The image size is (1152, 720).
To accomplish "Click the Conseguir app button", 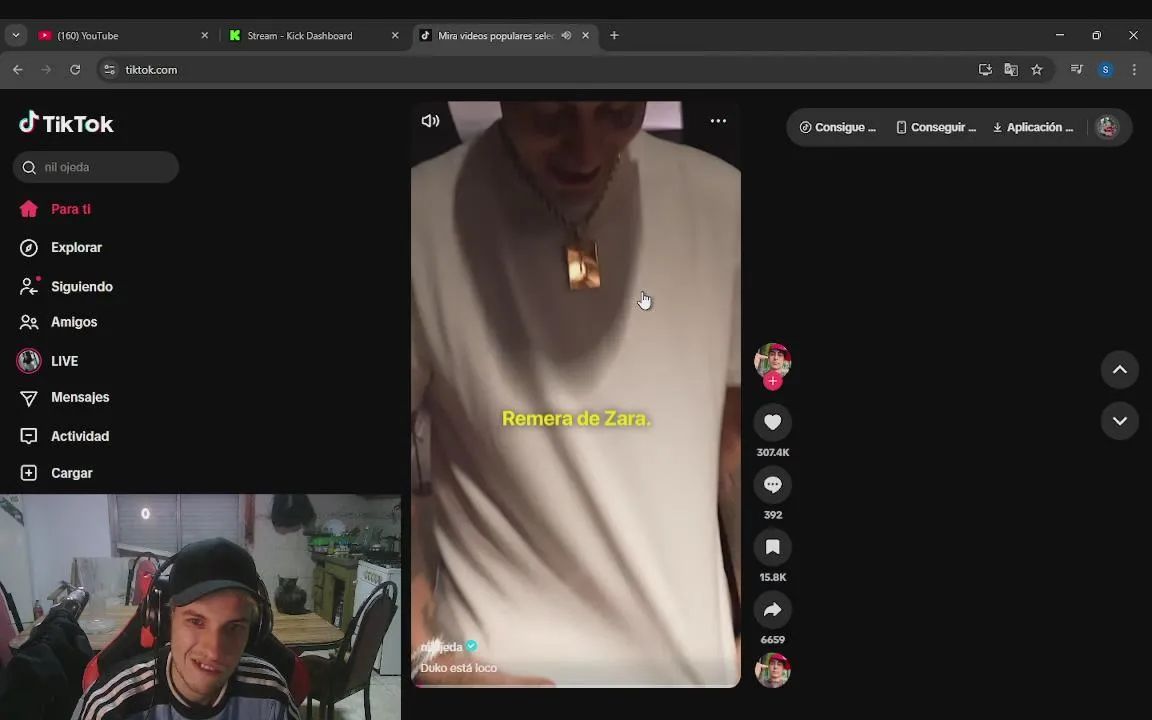I will pyautogui.click(x=936, y=127).
